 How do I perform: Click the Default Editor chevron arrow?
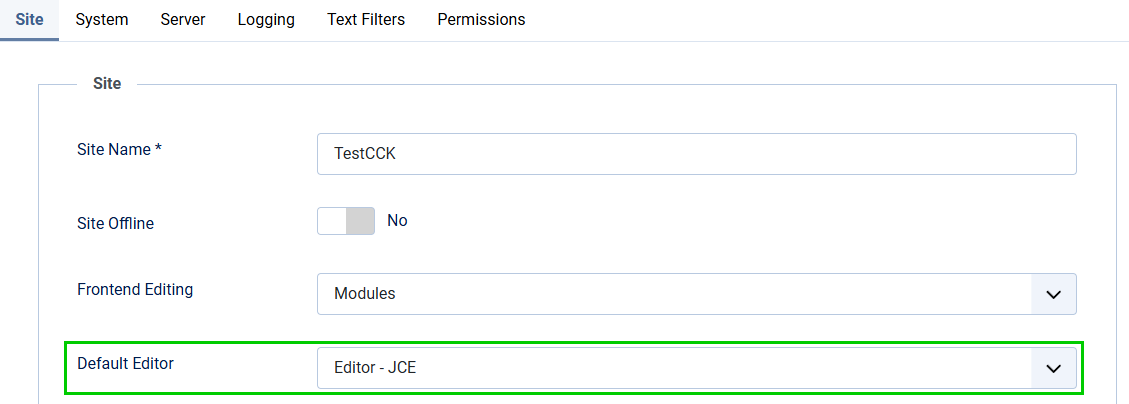[x=1053, y=368]
